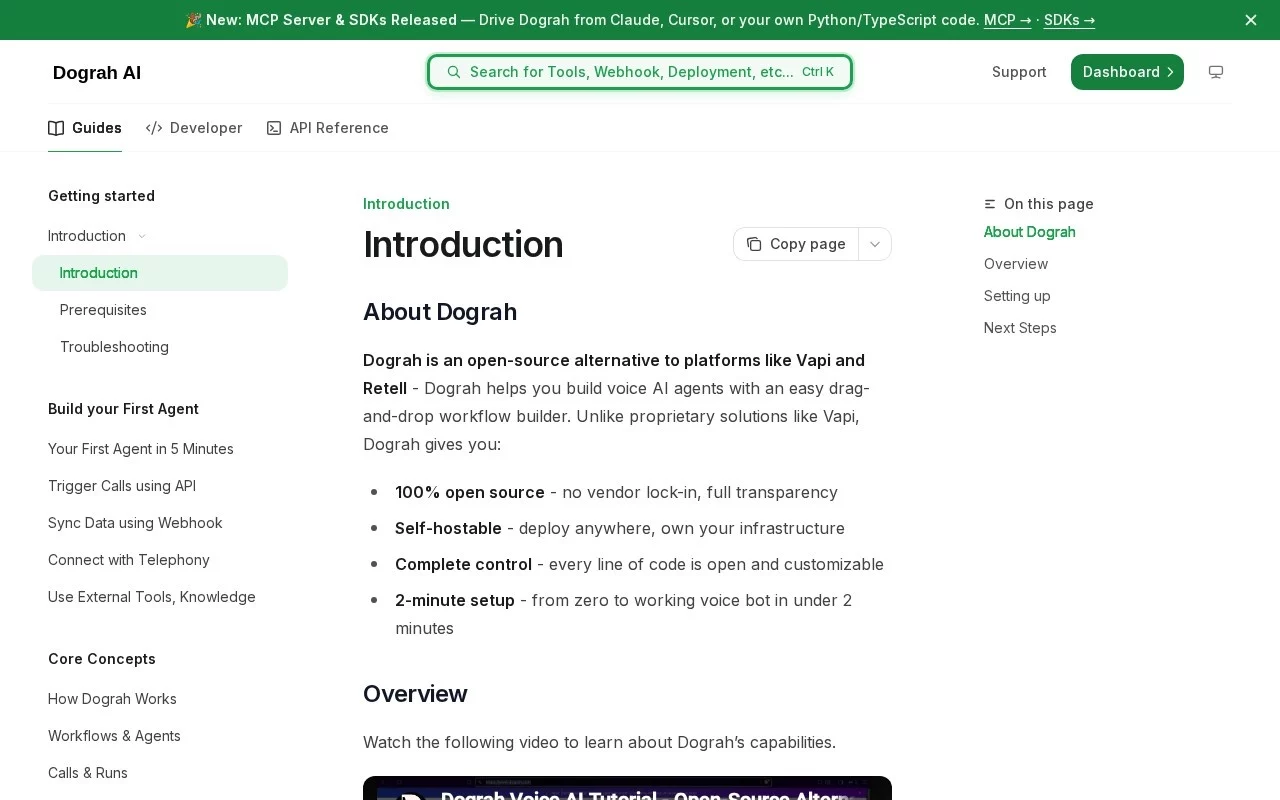
Task: Open Workflows & Agents page
Action: [x=114, y=736]
